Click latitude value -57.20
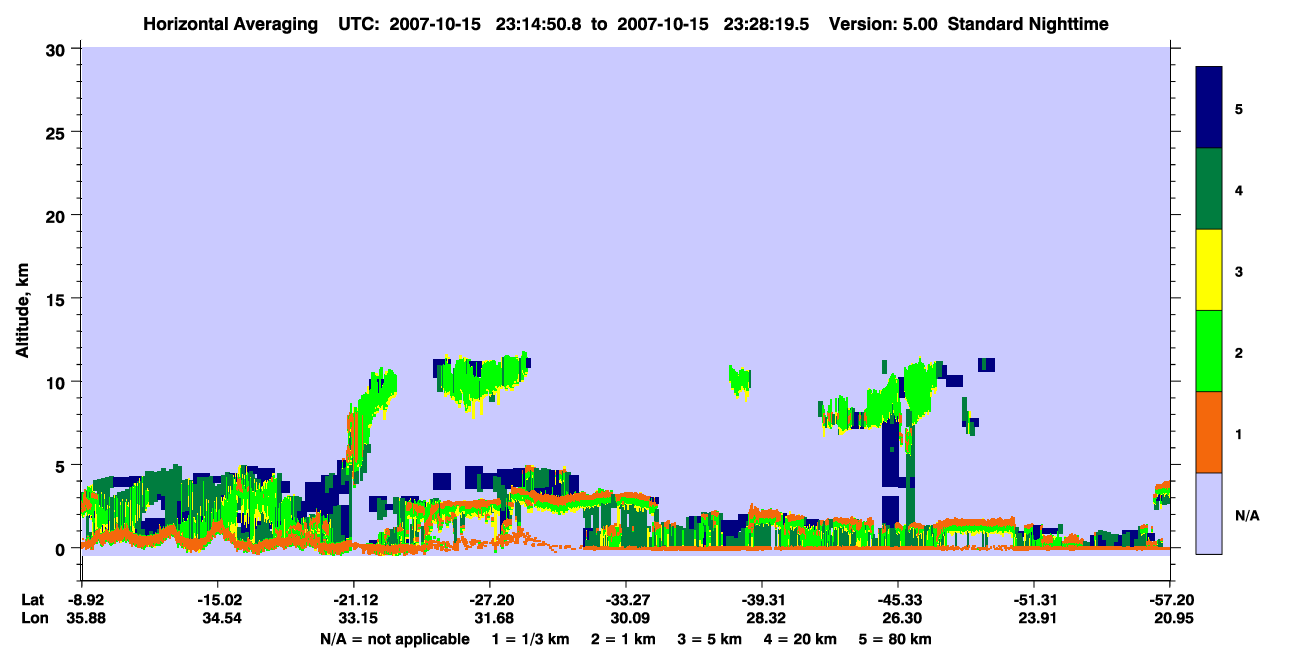Image resolution: width=1300 pixels, height=667 pixels. pos(1170,599)
